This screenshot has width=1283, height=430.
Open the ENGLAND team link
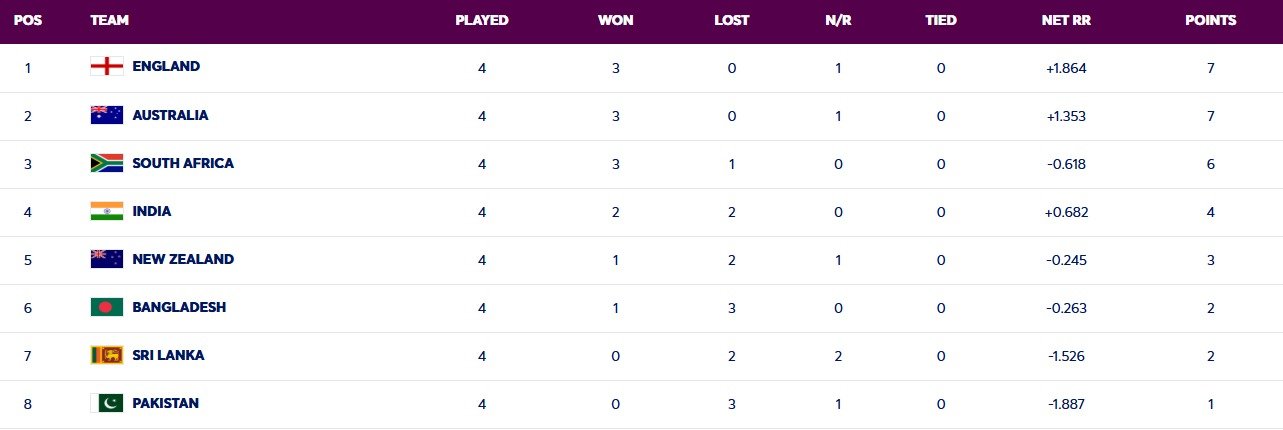[166, 67]
